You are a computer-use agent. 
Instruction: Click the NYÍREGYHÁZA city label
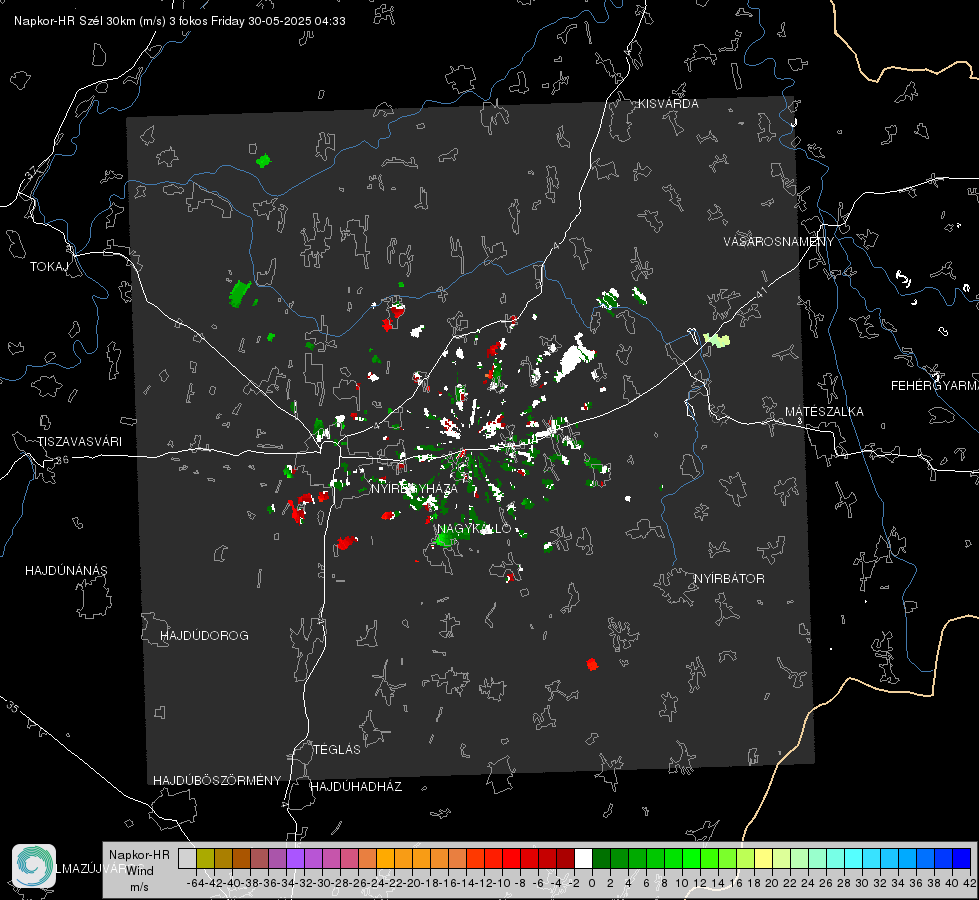[414, 488]
